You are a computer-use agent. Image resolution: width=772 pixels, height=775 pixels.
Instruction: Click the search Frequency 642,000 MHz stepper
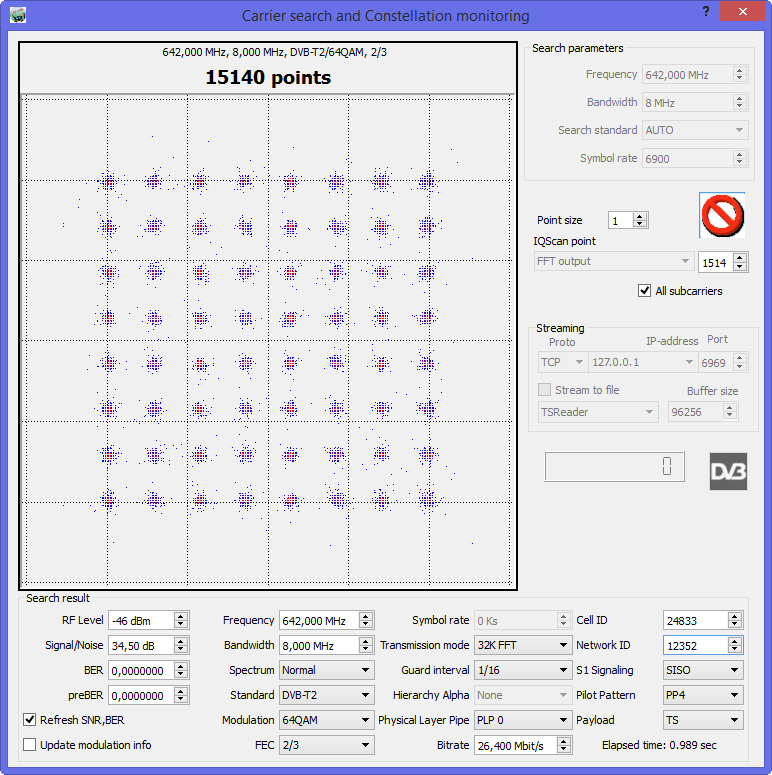(x=739, y=74)
